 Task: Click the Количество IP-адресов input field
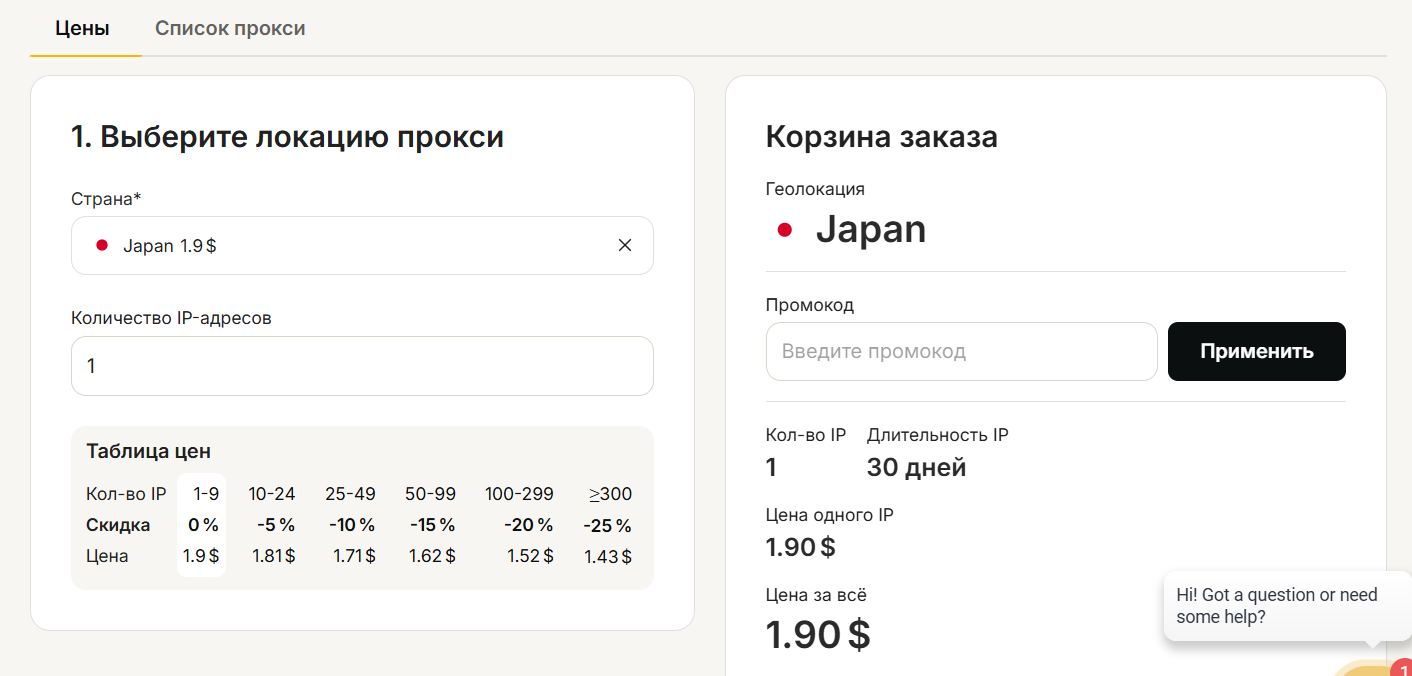coord(362,366)
